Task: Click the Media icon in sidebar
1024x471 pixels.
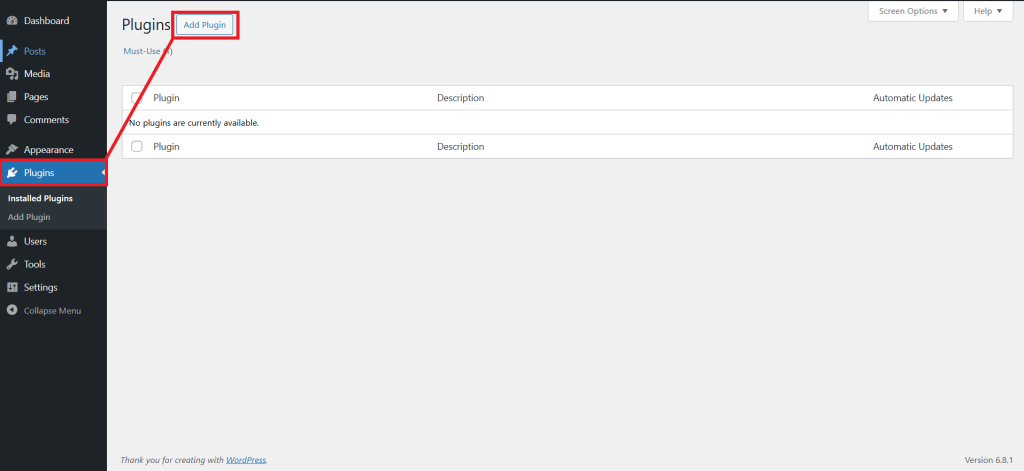Action: point(12,74)
